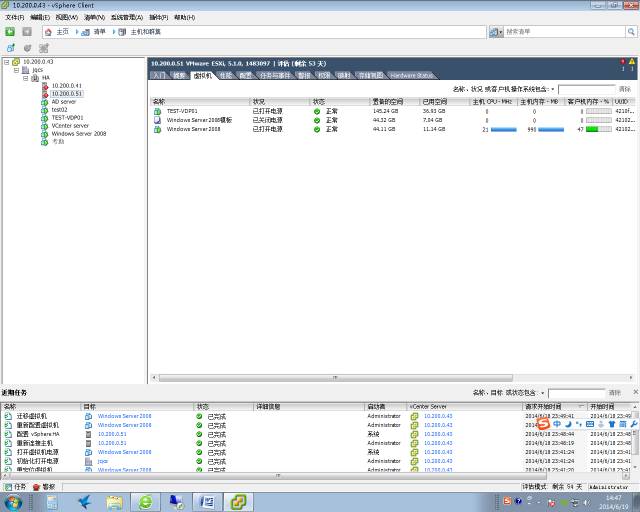Click the vCenter 10.200.0.43 root icon in tree
640x512 pixels.
click(x=16, y=62)
